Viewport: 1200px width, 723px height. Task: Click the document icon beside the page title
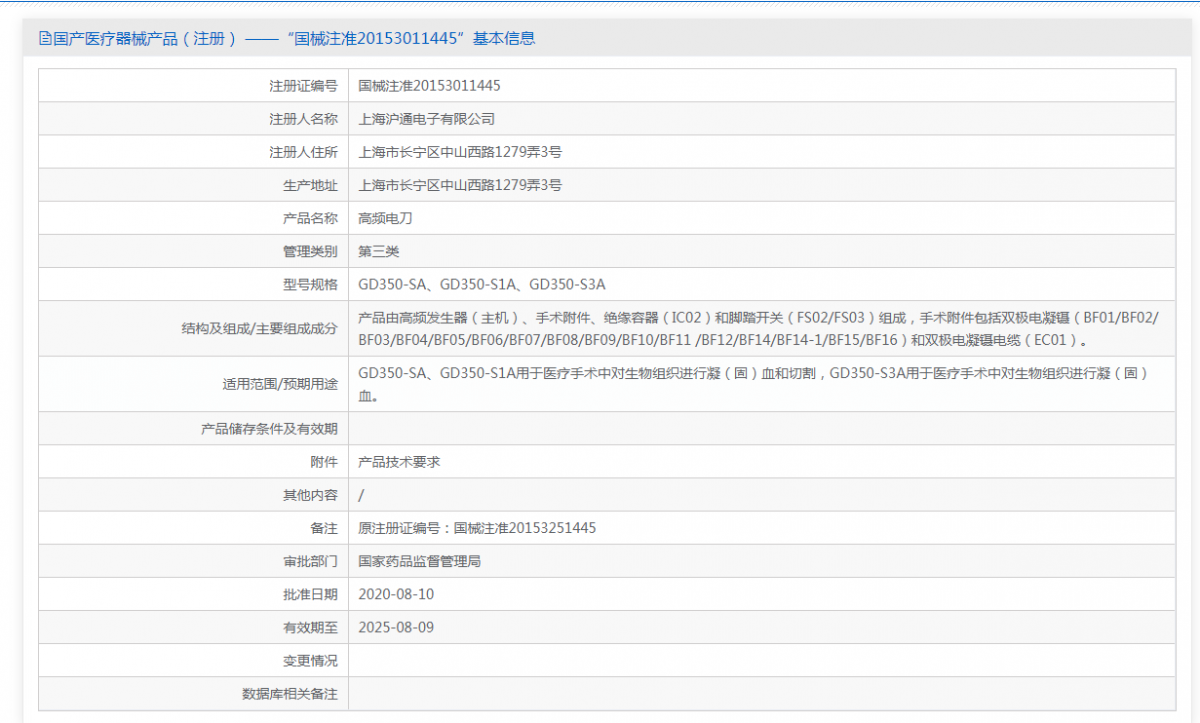tap(45, 38)
